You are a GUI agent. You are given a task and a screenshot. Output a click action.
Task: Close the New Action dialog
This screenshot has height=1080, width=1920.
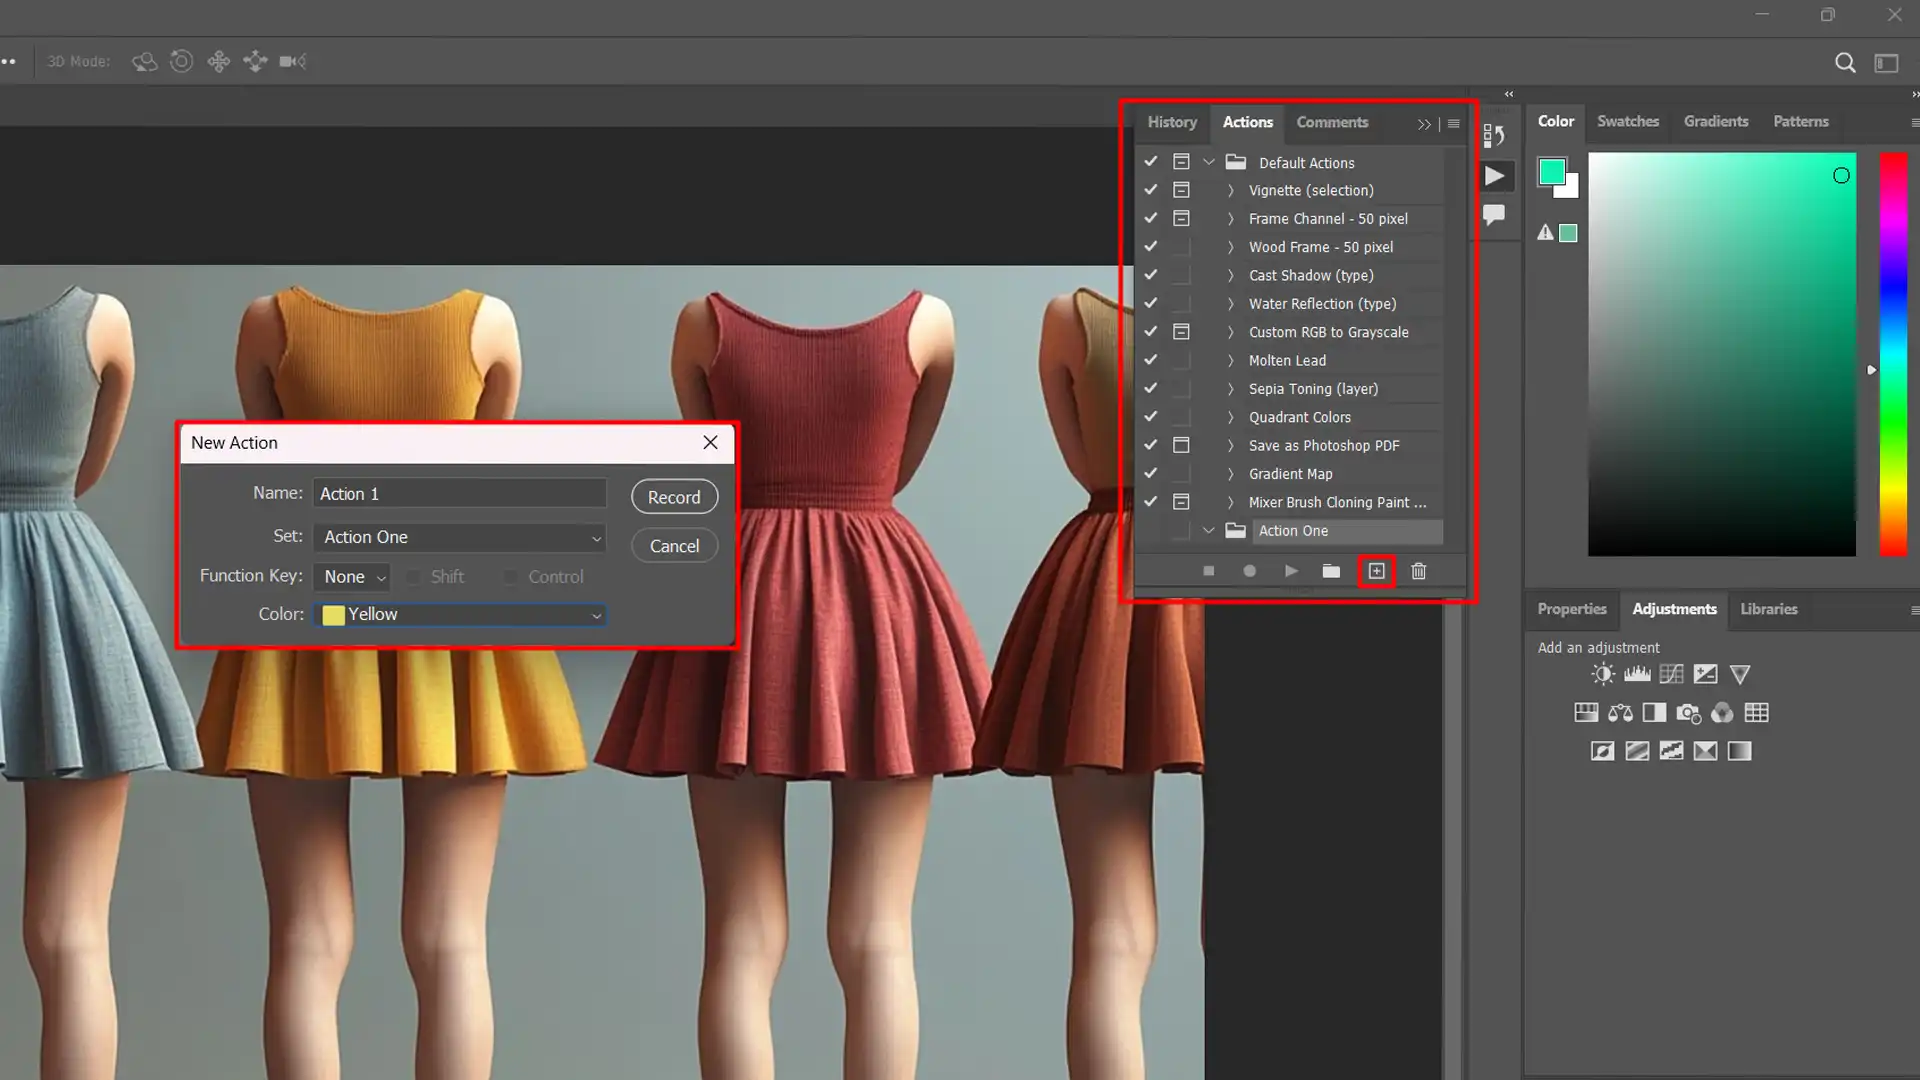click(710, 443)
